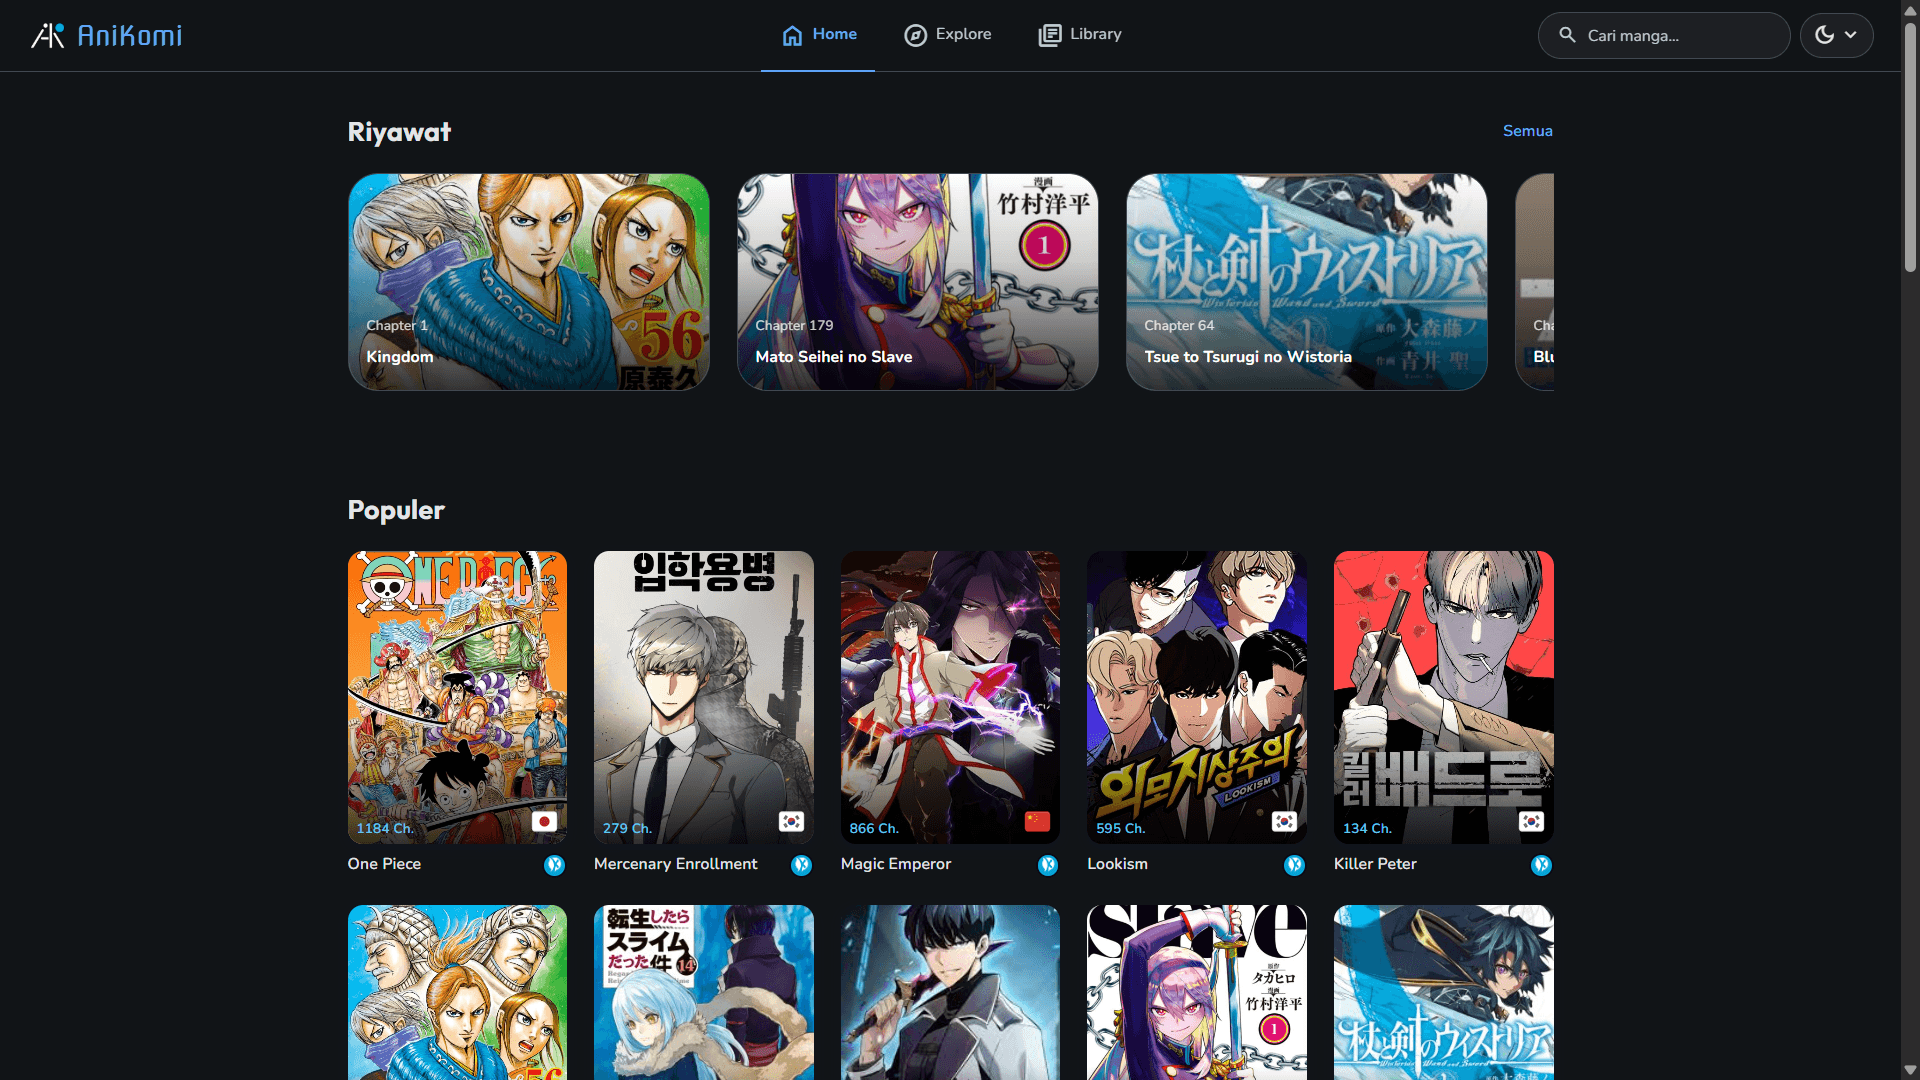Click the Explore compass icon

click(915, 35)
